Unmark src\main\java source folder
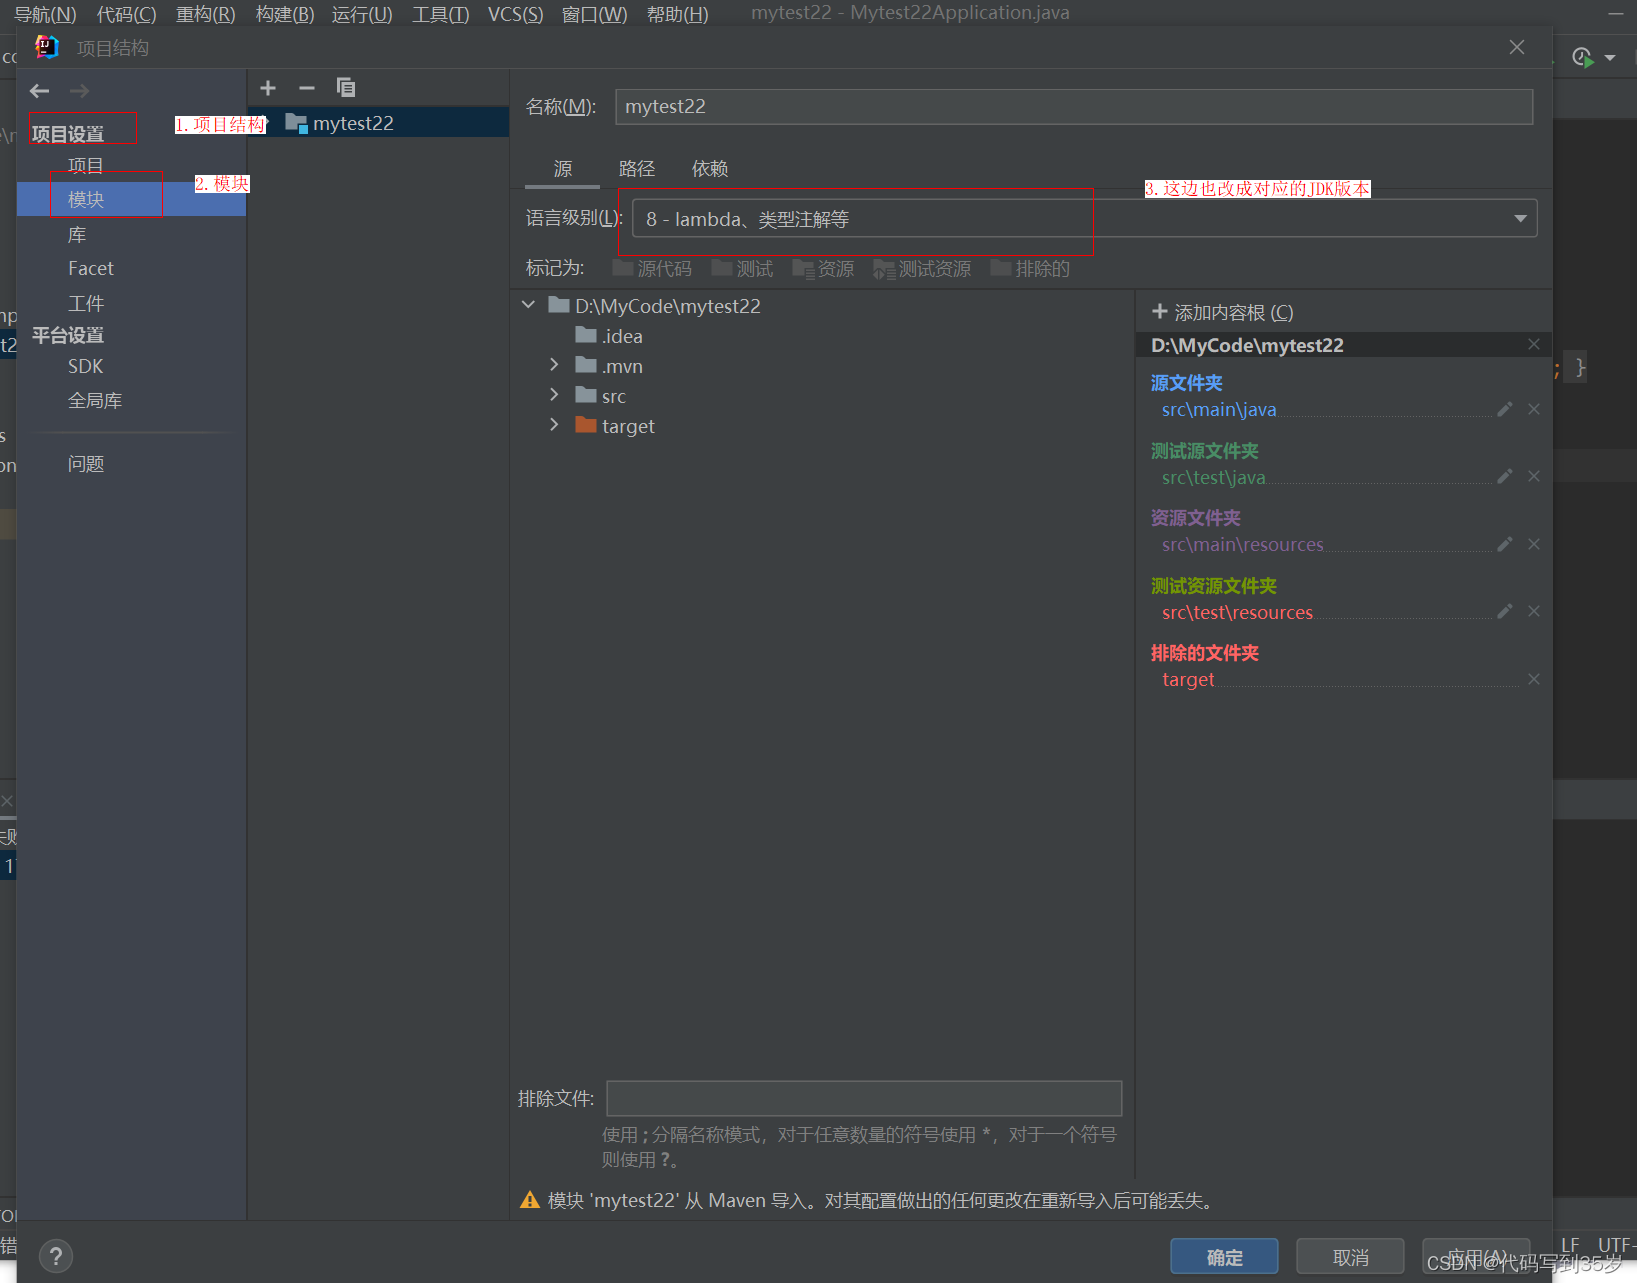Image resolution: width=1637 pixels, height=1283 pixels. coord(1534,409)
